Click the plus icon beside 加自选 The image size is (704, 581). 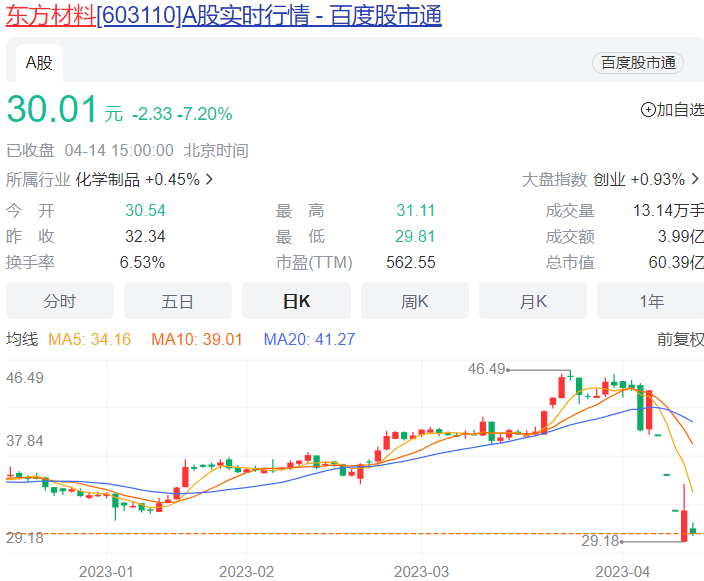point(648,110)
